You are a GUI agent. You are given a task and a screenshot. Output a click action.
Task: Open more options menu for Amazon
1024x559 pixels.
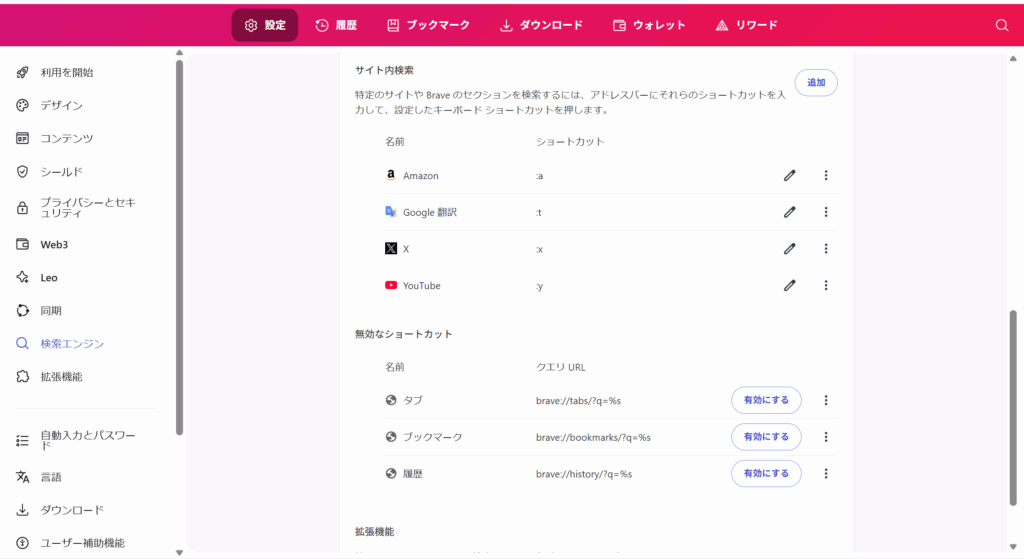click(825, 175)
